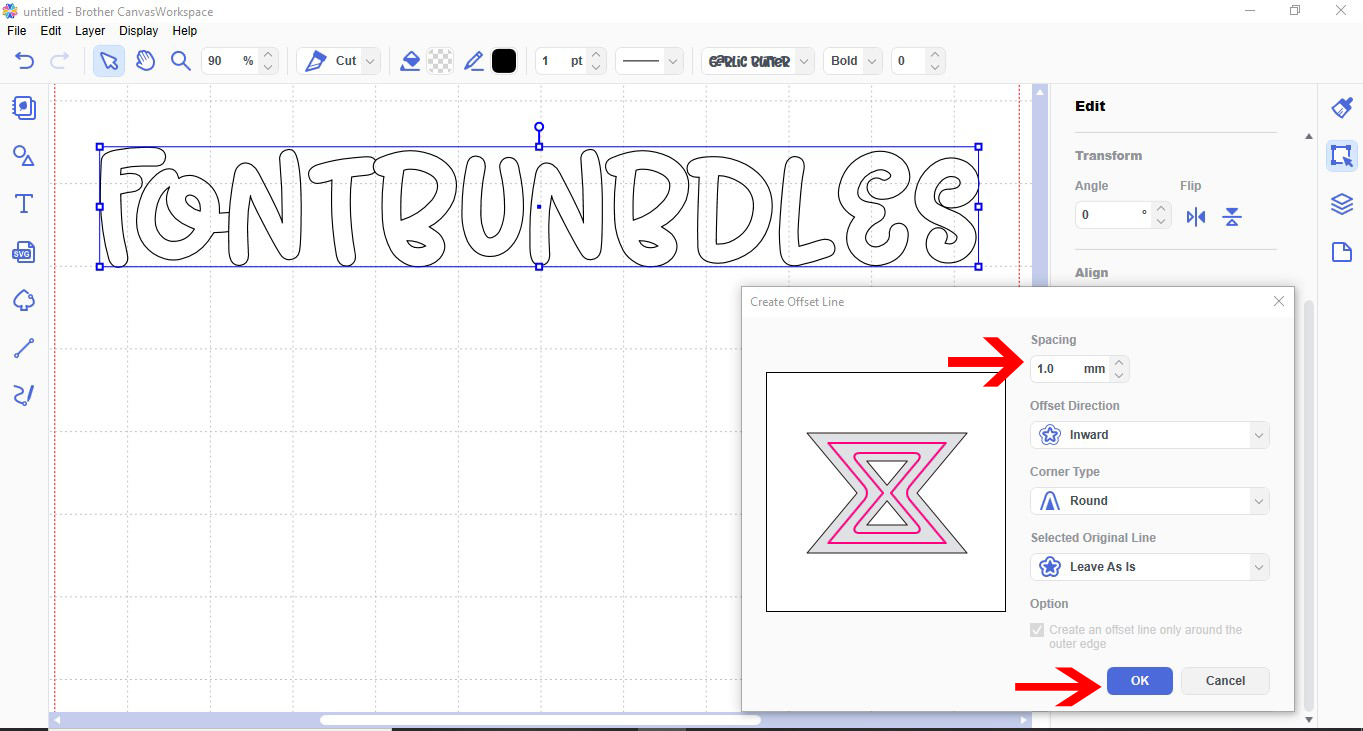Increase the Spacing mm stepper
Image resolution: width=1363 pixels, height=731 pixels.
(x=1119, y=363)
